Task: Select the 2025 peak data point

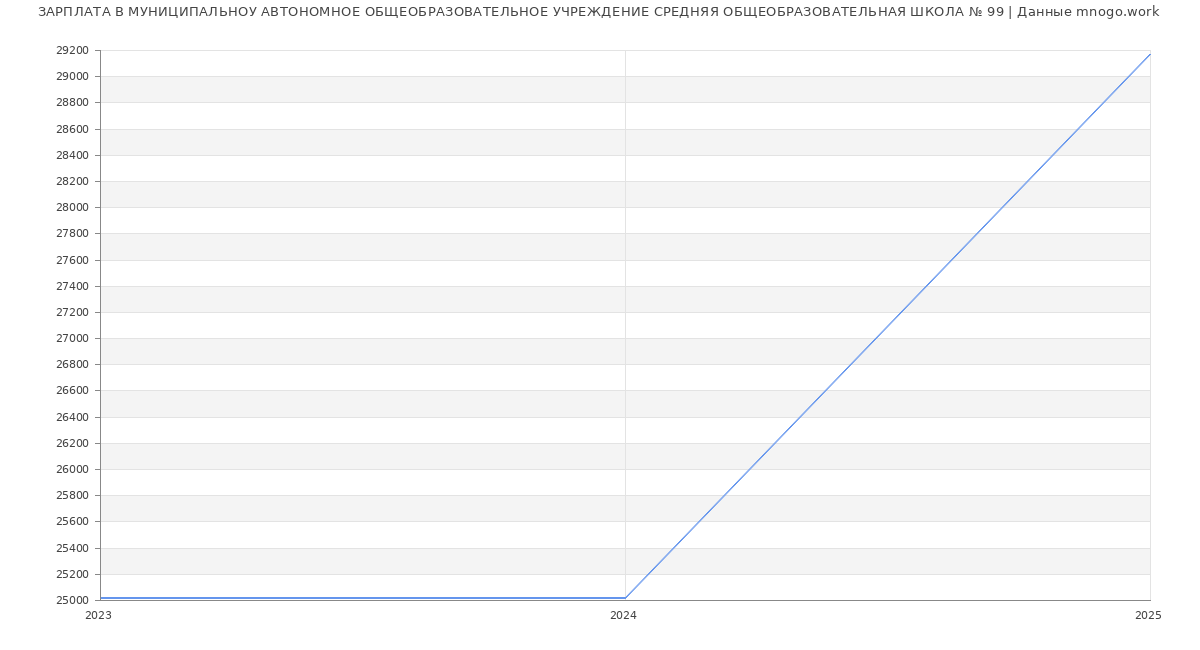Action: 1150,54
